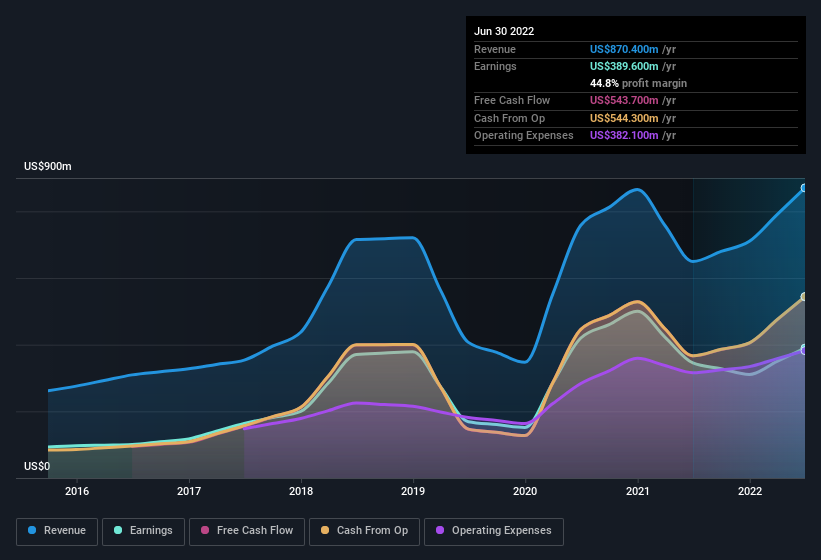
Task: Click the Earnings label in tooltip
Action: tap(495, 66)
